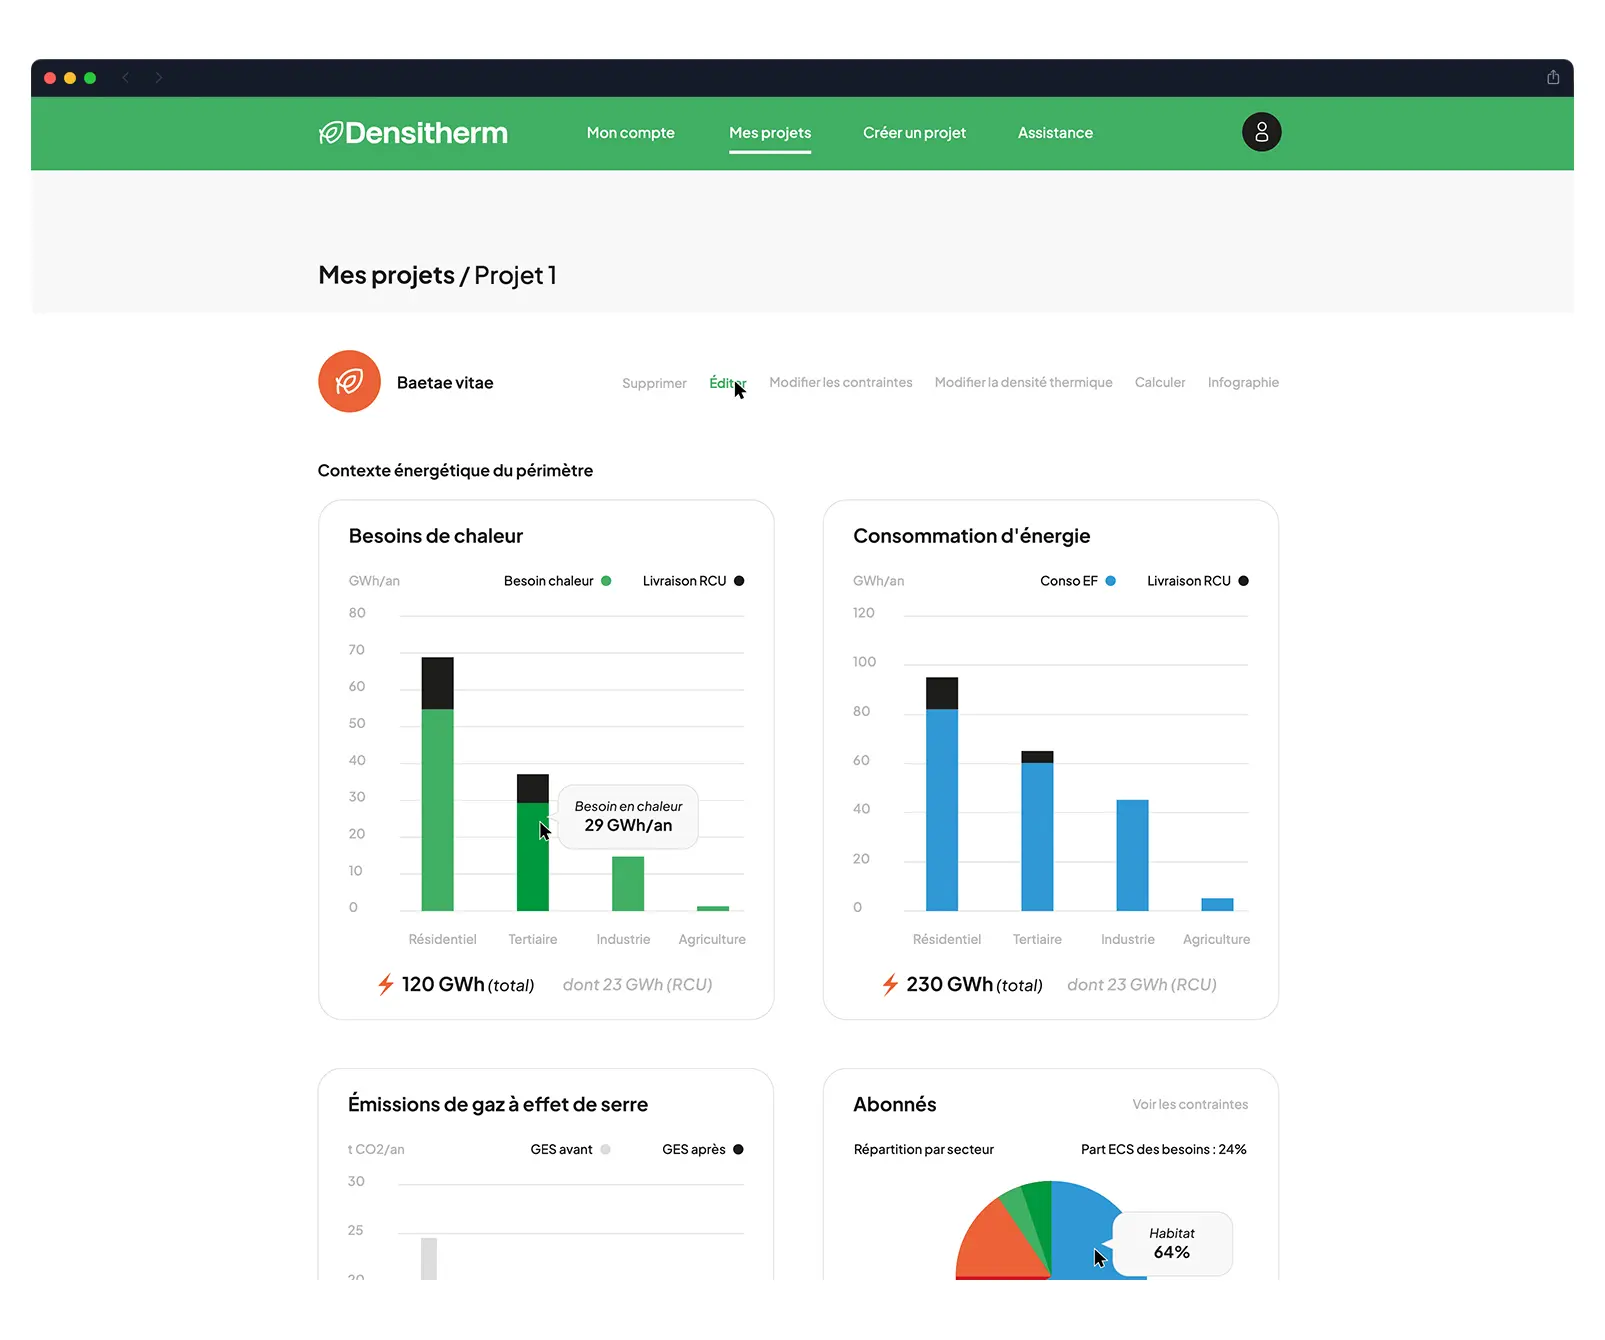Open the Mon compte section
The height and width of the screenshot is (1340, 1605).
click(x=630, y=132)
